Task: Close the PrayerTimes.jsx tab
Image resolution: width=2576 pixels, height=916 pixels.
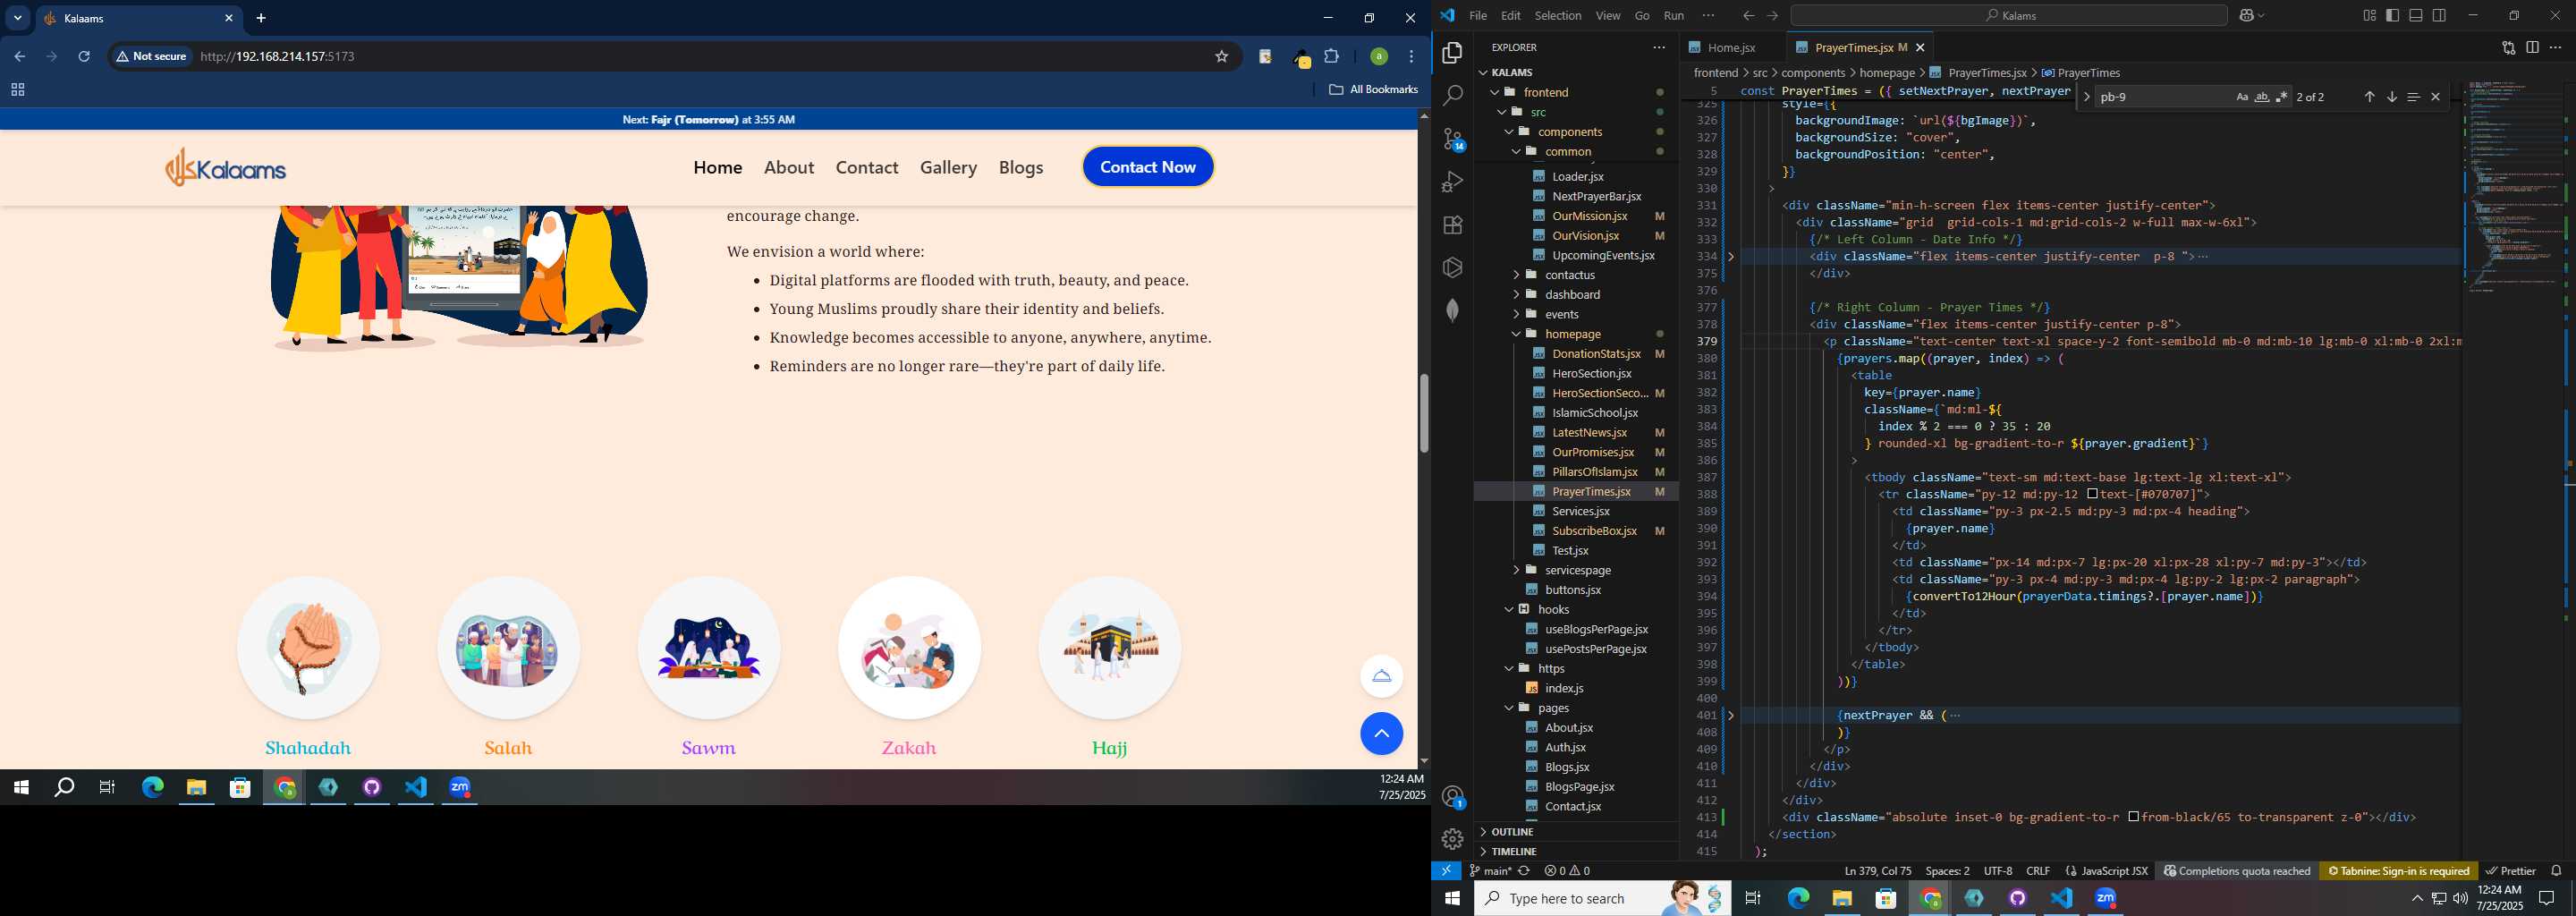Action: pos(1920,48)
